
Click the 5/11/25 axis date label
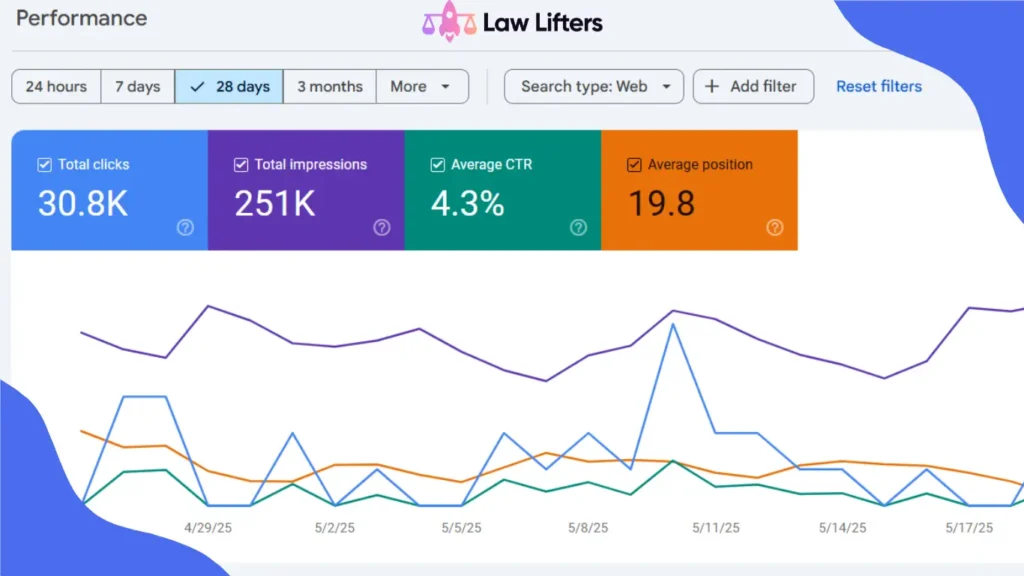pos(716,528)
